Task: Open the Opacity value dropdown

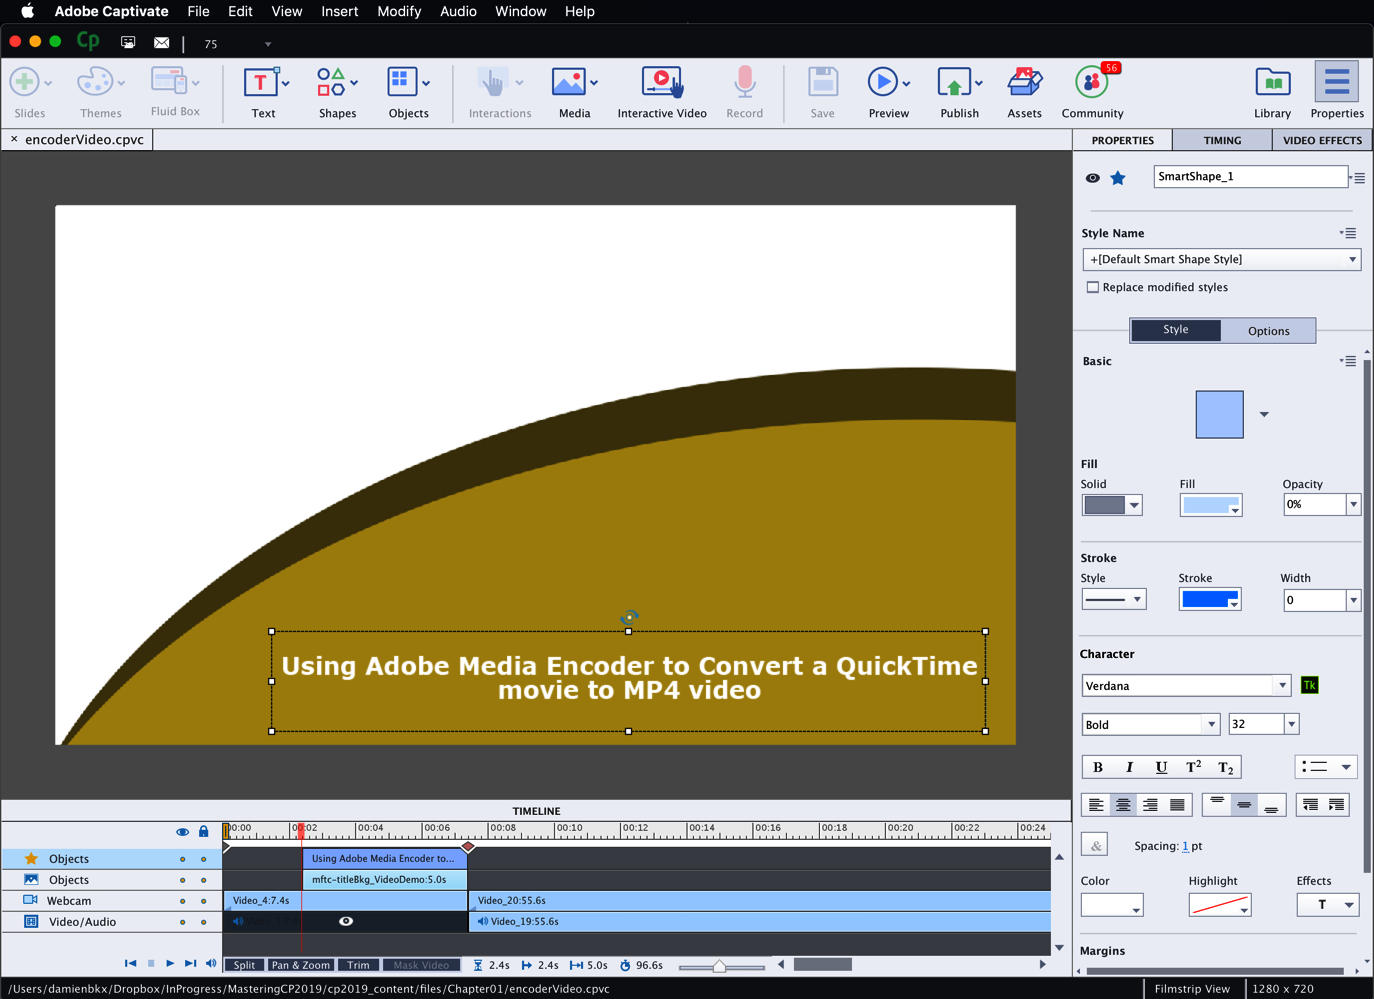Action: click(1353, 505)
